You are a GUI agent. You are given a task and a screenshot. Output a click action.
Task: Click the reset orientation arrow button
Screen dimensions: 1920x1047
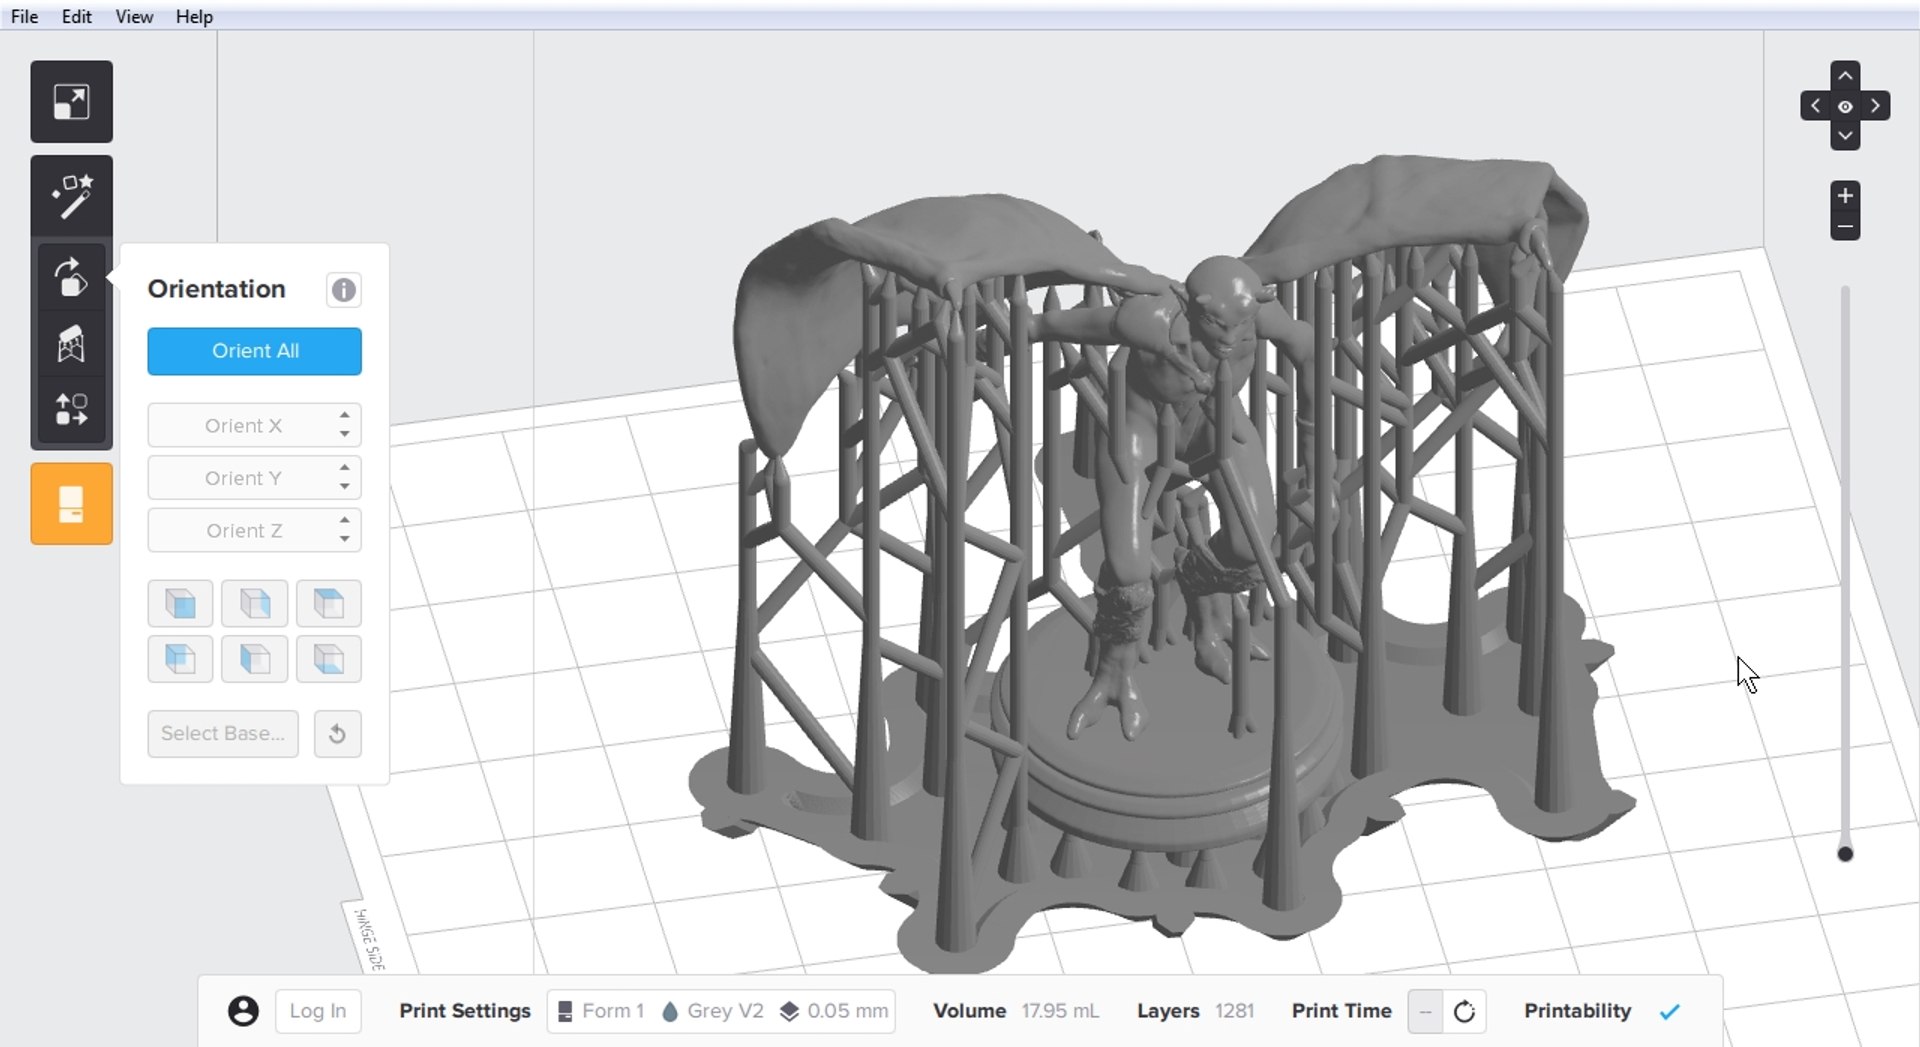337,734
